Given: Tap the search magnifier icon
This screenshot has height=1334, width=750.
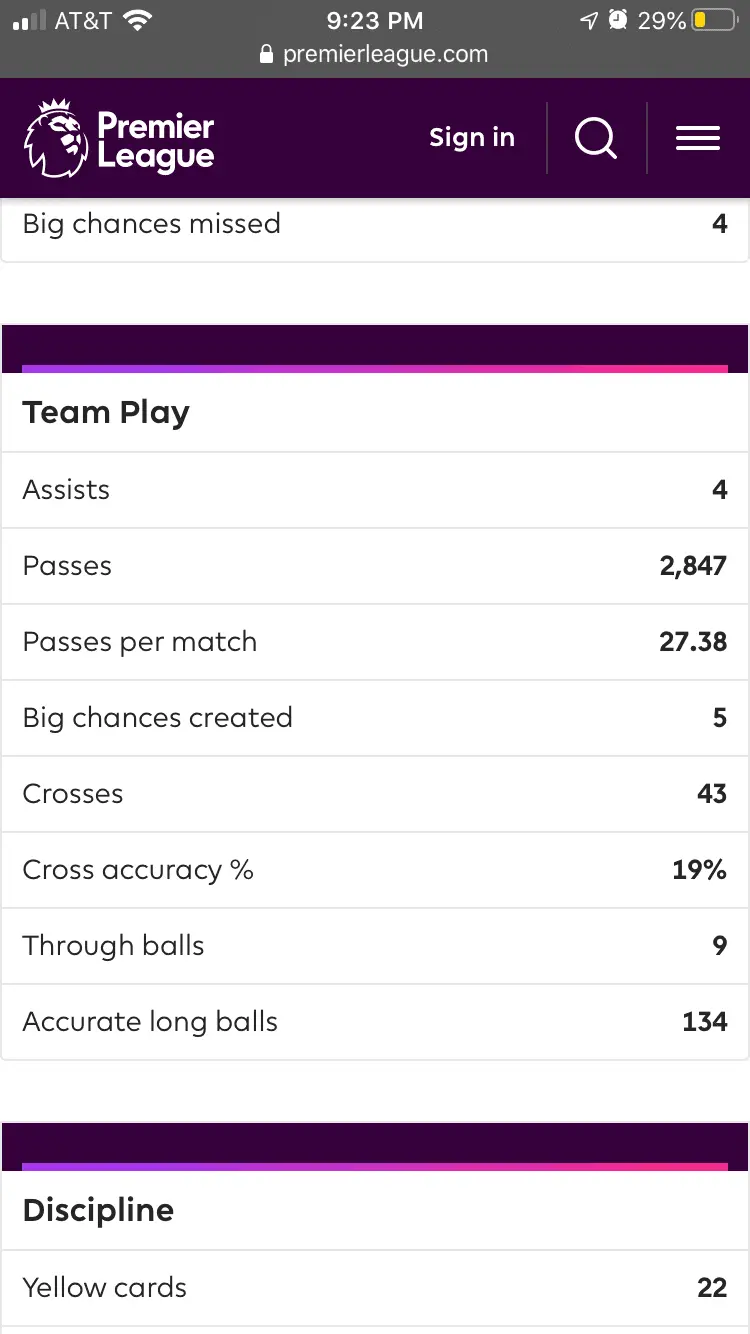Looking at the screenshot, I should click(x=596, y=138).
